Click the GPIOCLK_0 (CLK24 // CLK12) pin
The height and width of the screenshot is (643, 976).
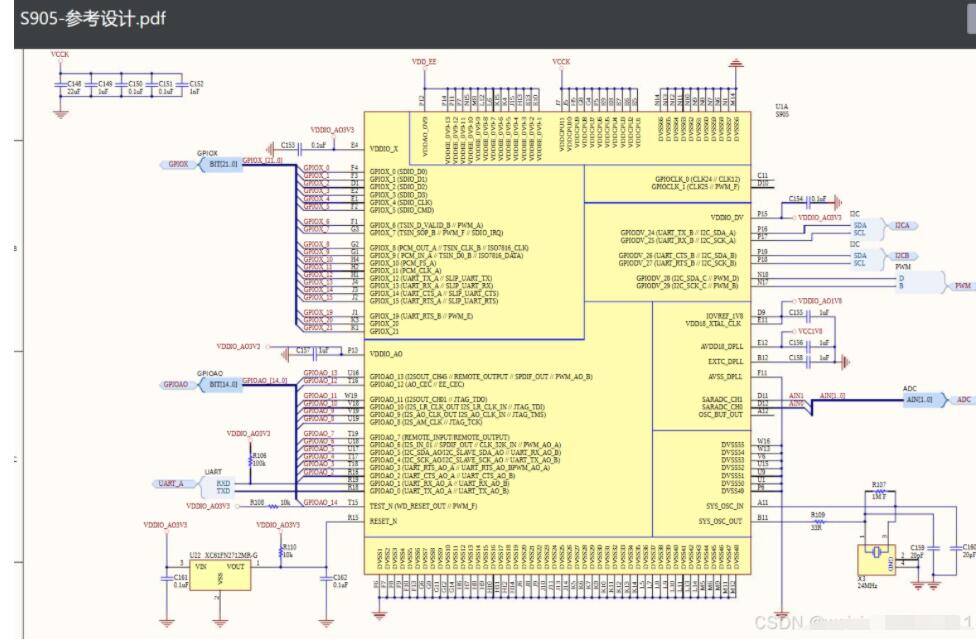[x=697, y=179]
